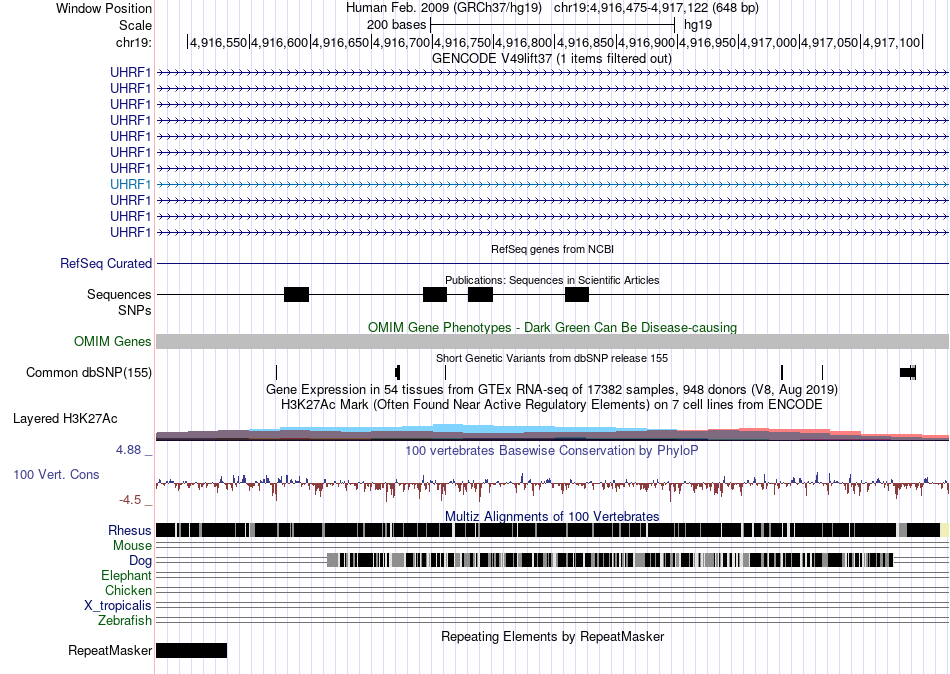This screenshot has width=950, height=674.
Task: Click the leftmost Common dbSNP variant tick
Action: pyautogui.click(x=276, y=372)
